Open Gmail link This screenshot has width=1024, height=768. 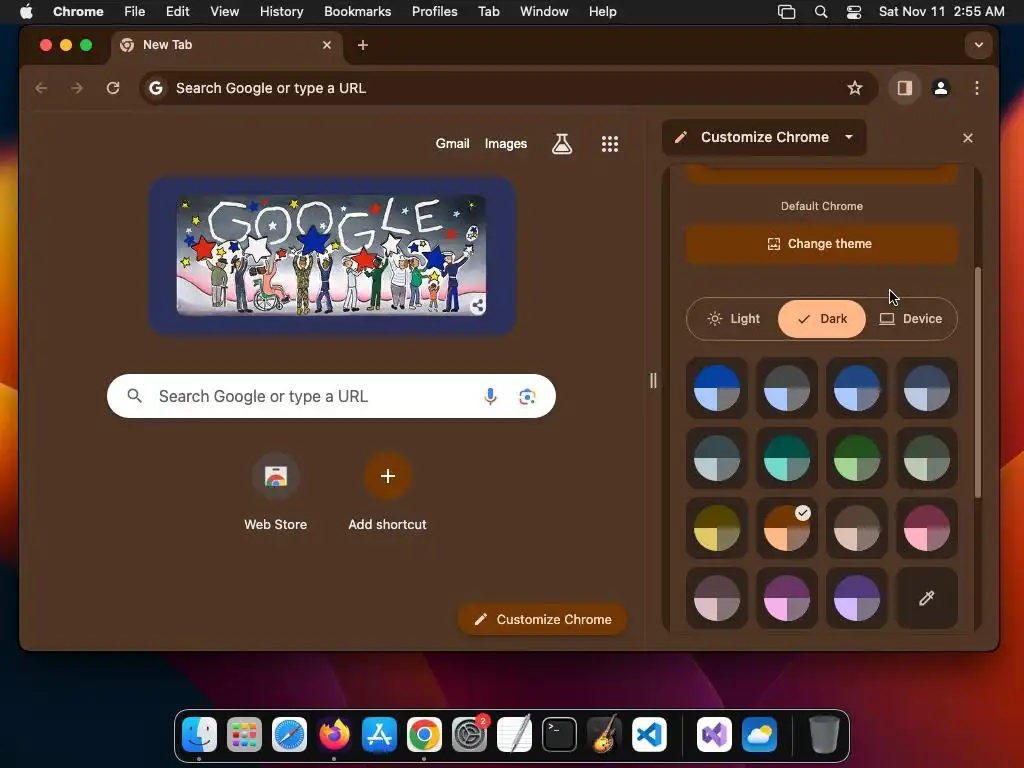coord(453,144)
